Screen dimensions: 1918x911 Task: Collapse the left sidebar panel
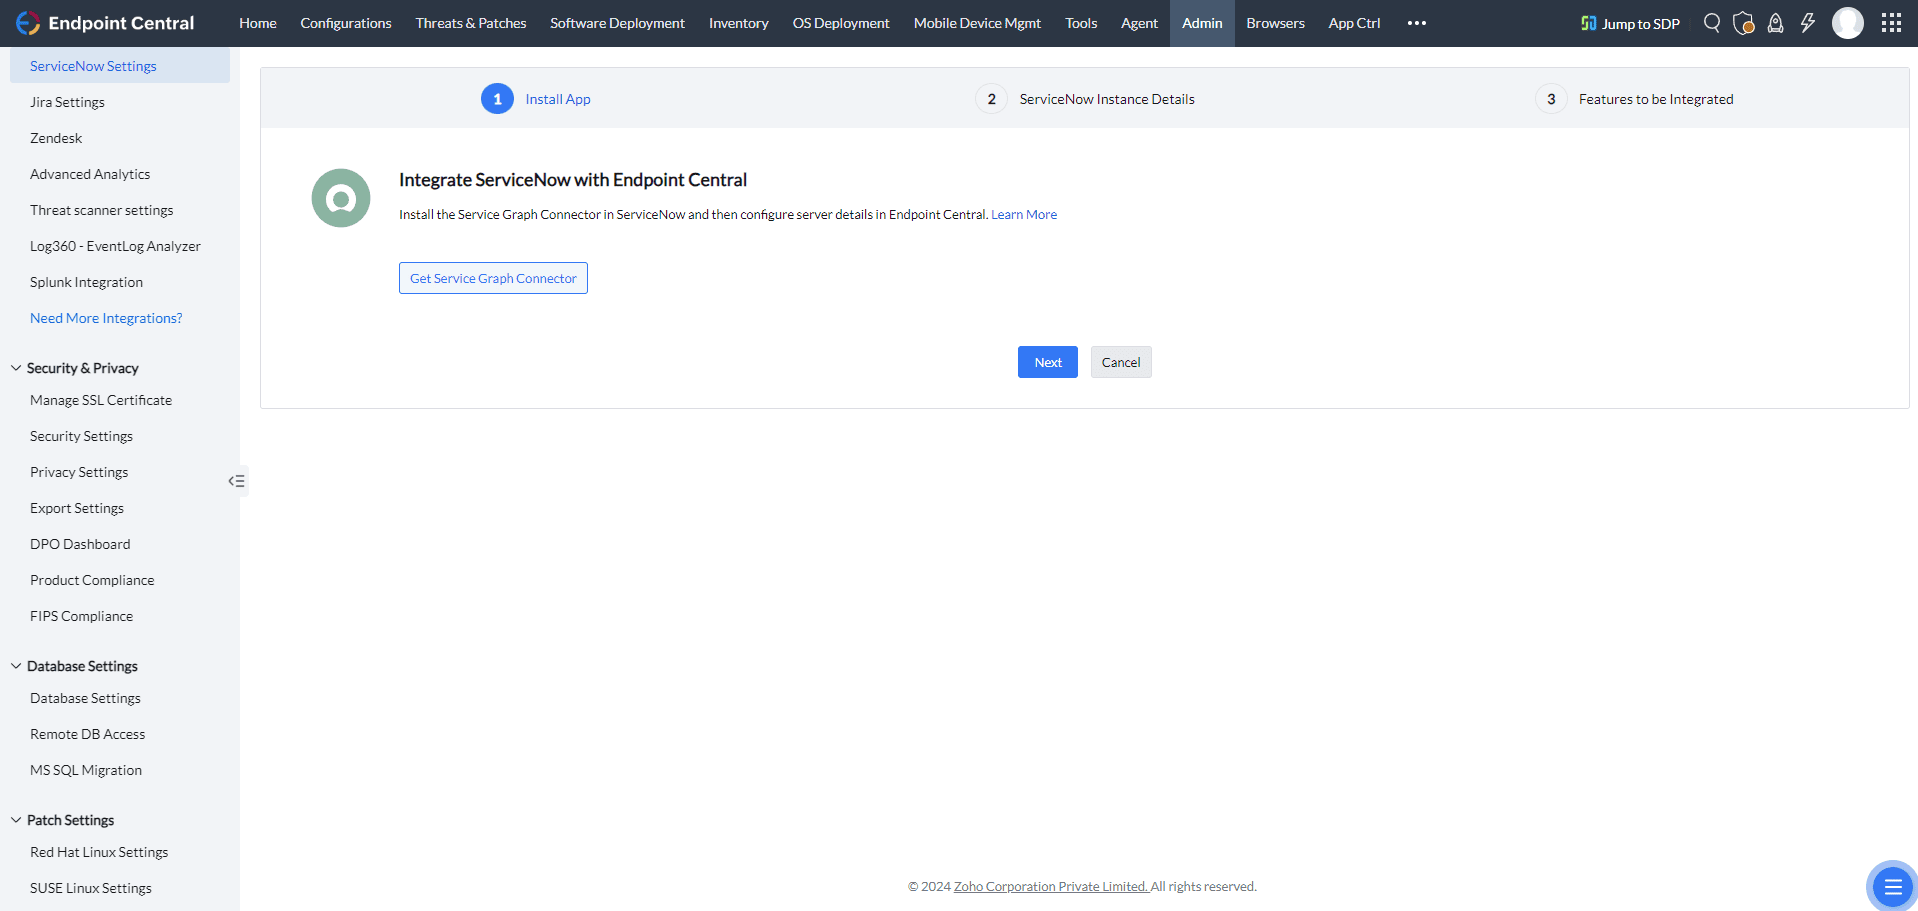coord(237,481)
